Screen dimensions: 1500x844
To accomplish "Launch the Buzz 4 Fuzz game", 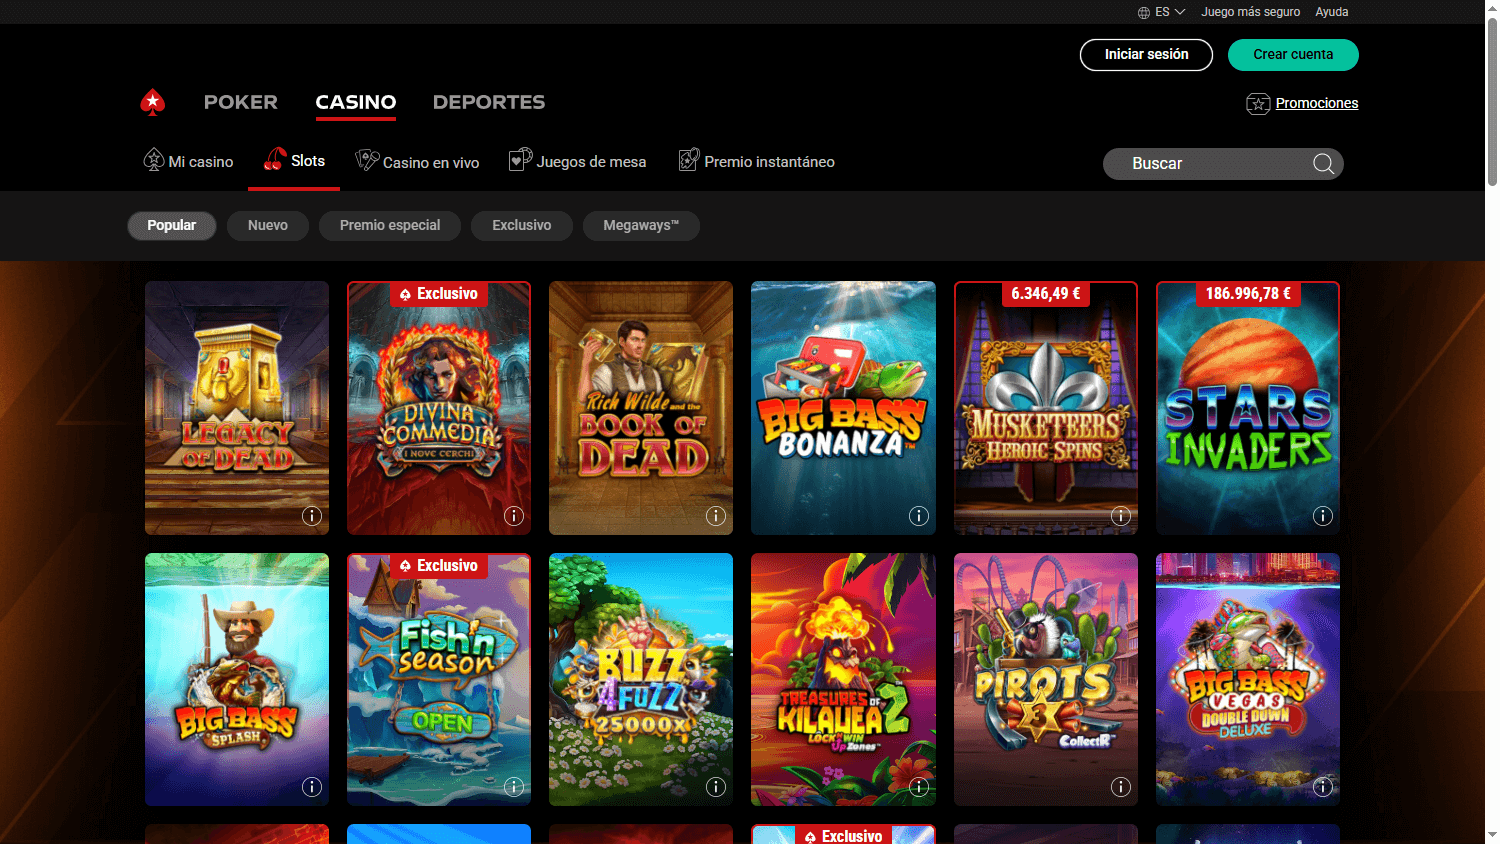I will [641, 680].
